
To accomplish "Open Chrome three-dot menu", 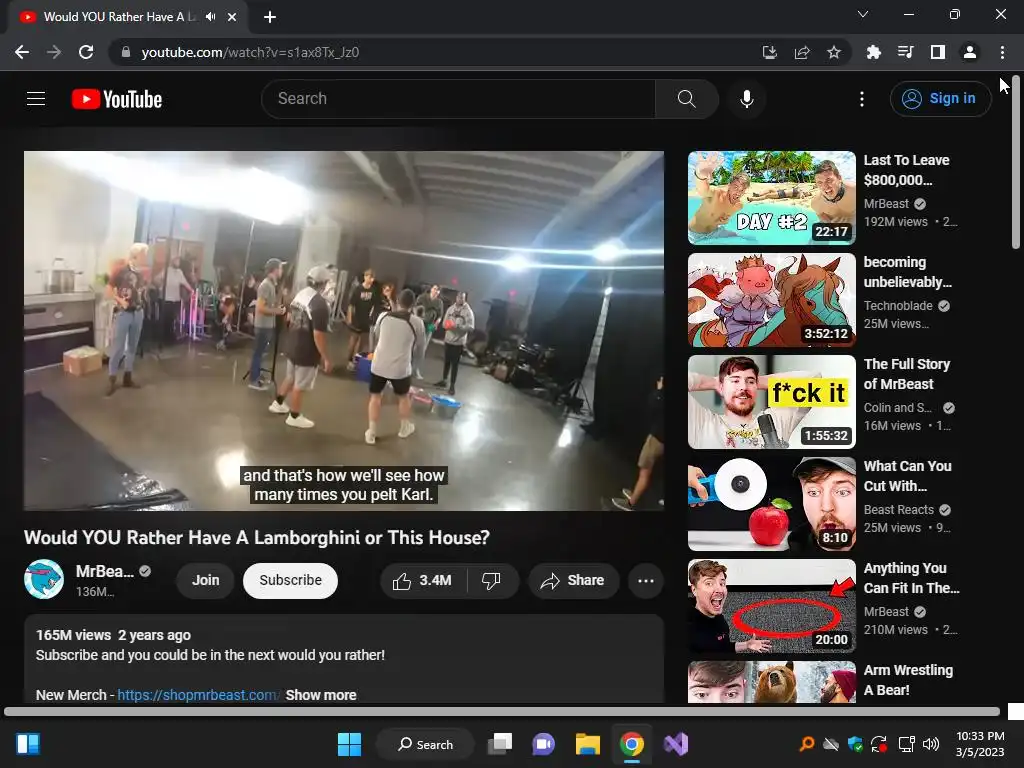I will pyautogui.click(x=1002, y=52).
